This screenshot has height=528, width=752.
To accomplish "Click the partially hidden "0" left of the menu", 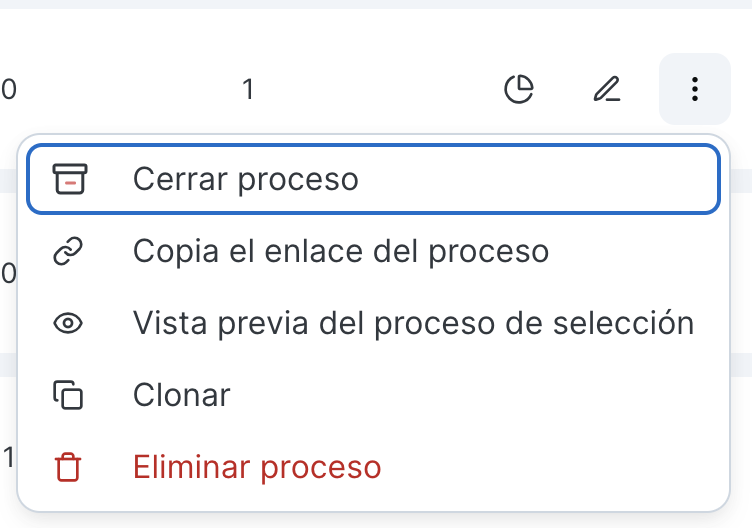I will (8, 273).
